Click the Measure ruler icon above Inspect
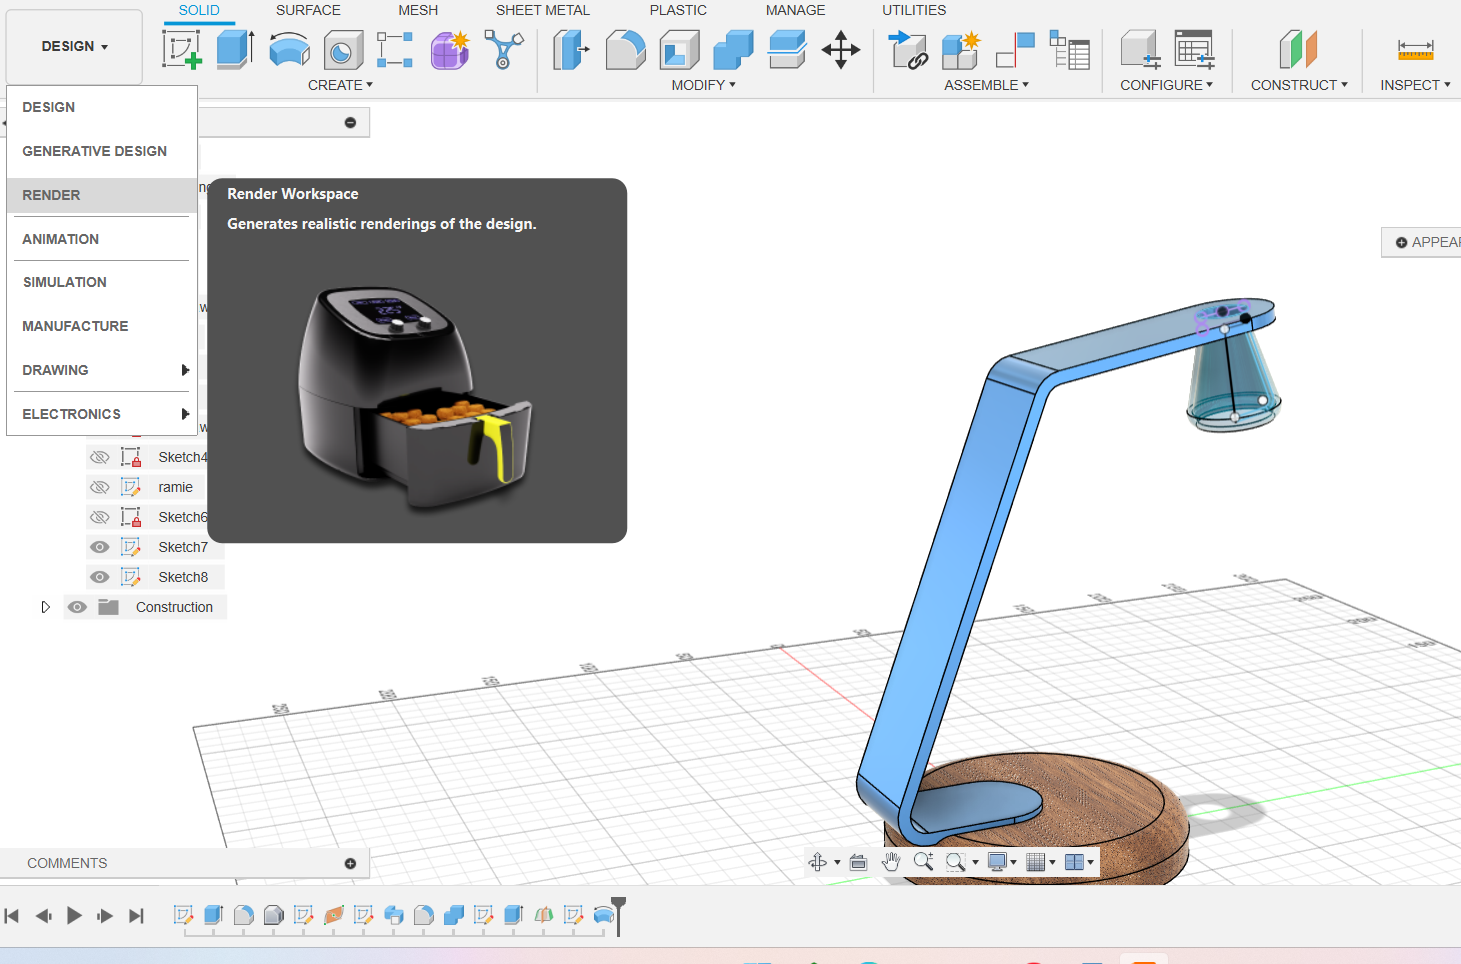 (1415, 49)
